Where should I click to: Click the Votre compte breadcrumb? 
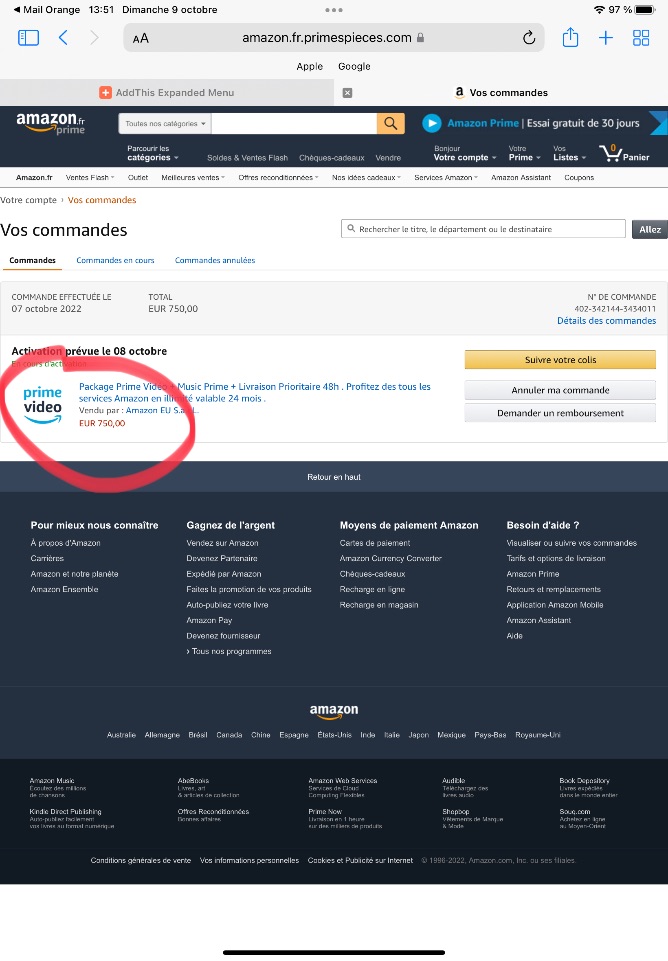[28, 200]
